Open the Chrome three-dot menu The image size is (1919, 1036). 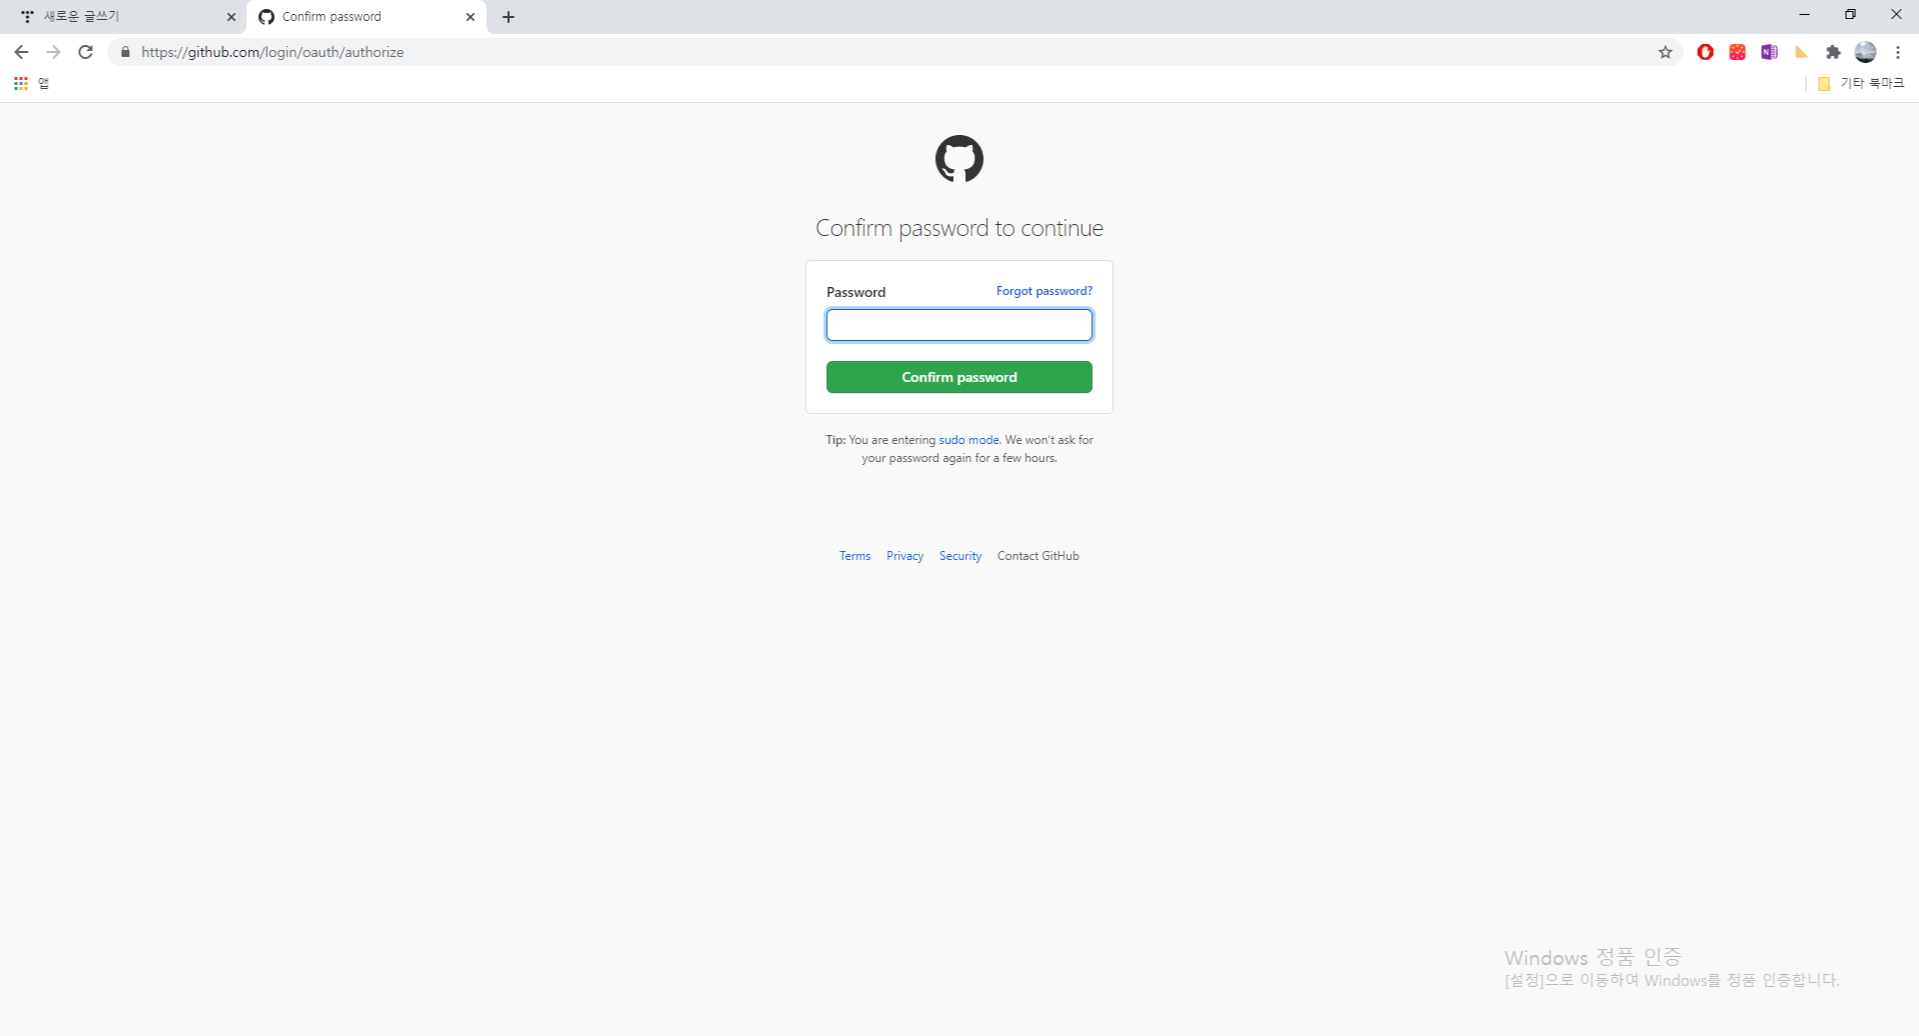click(x=1897, y=52)
